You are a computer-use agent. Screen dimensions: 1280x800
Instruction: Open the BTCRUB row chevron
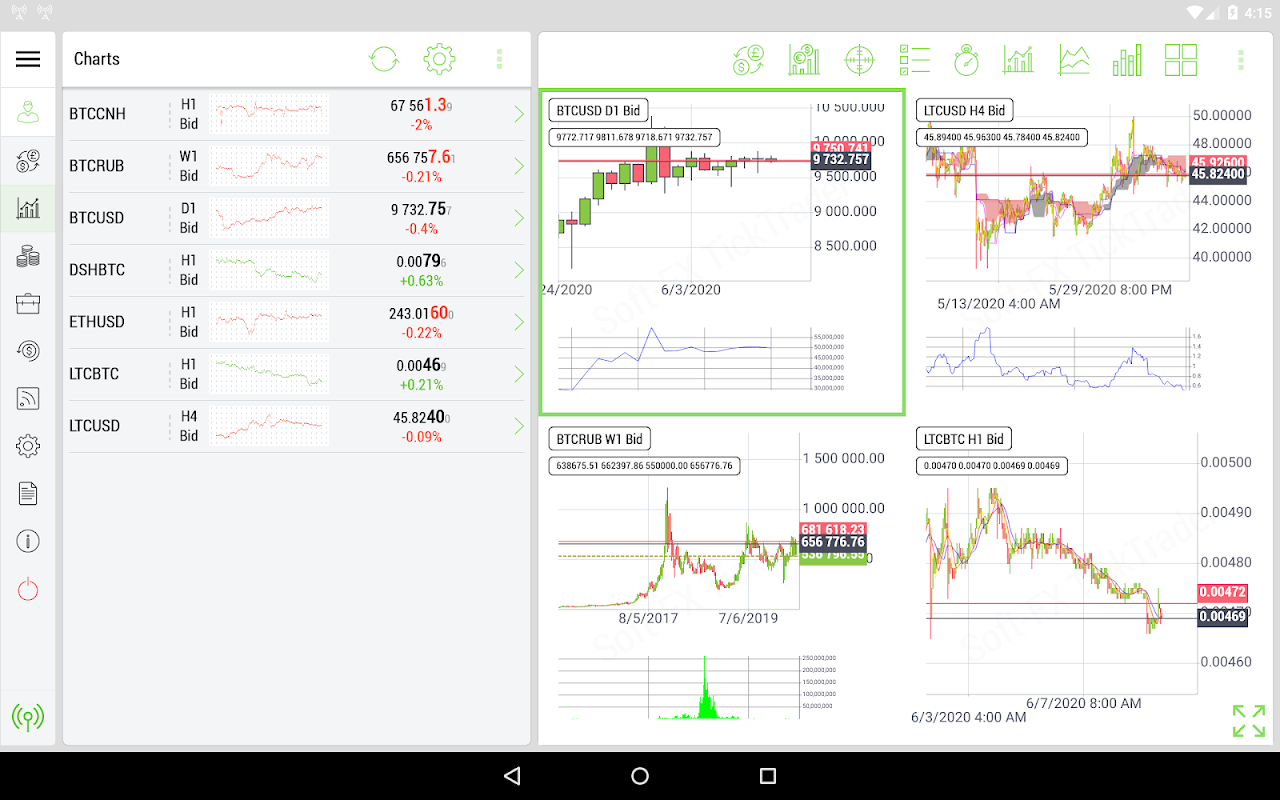519,166
